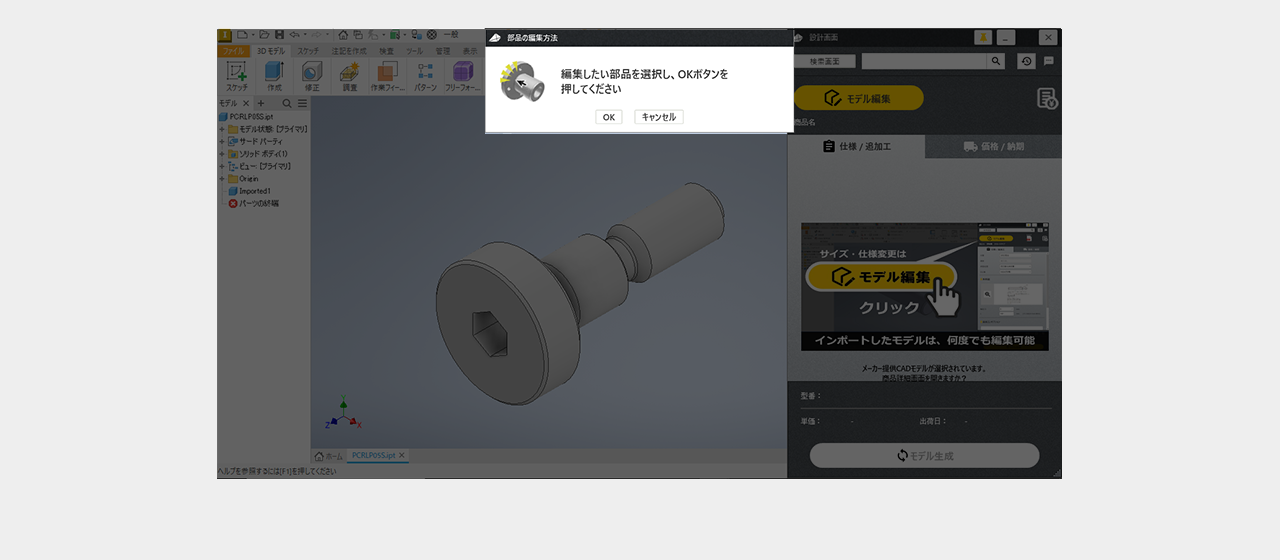Expand the Origin folder in model tree
The width and height of the screenshot is (1280, 560).
(x=222, y=179)
